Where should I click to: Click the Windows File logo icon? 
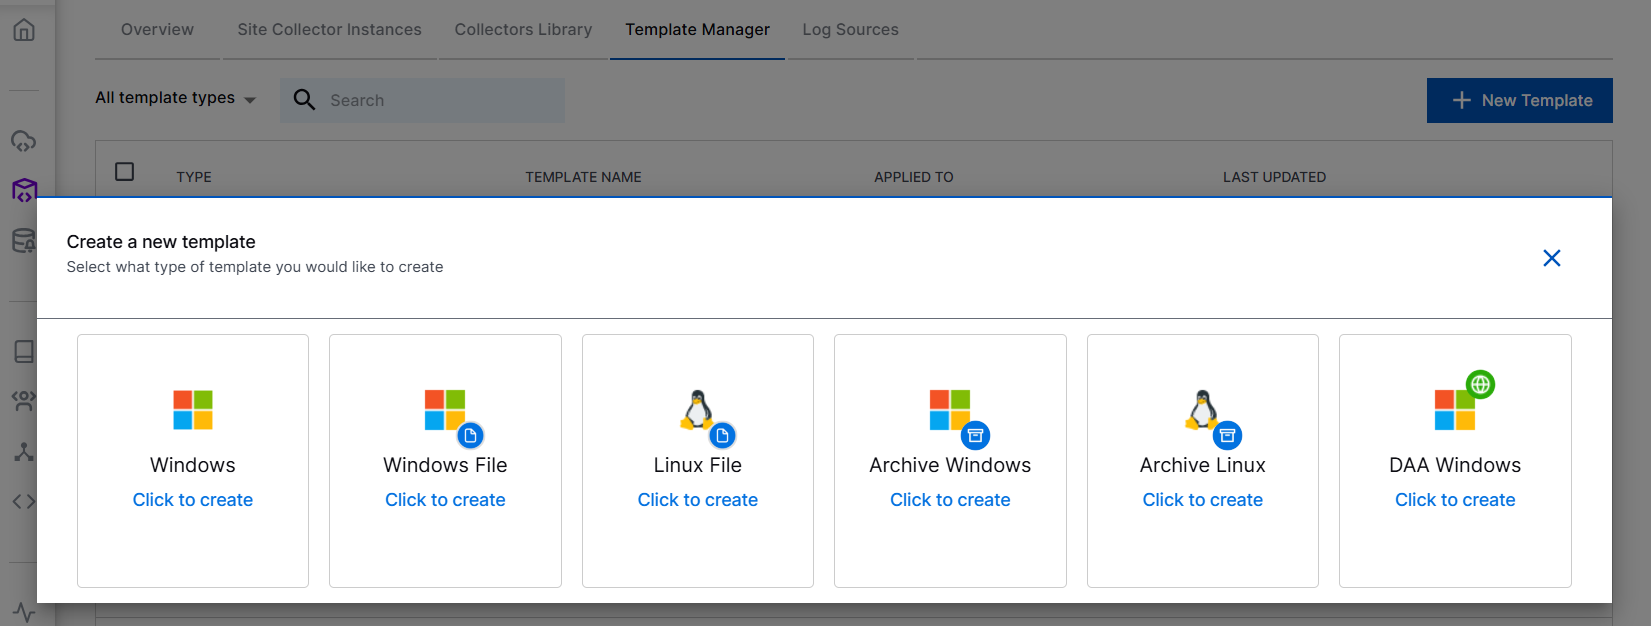(x=445, y=410)
